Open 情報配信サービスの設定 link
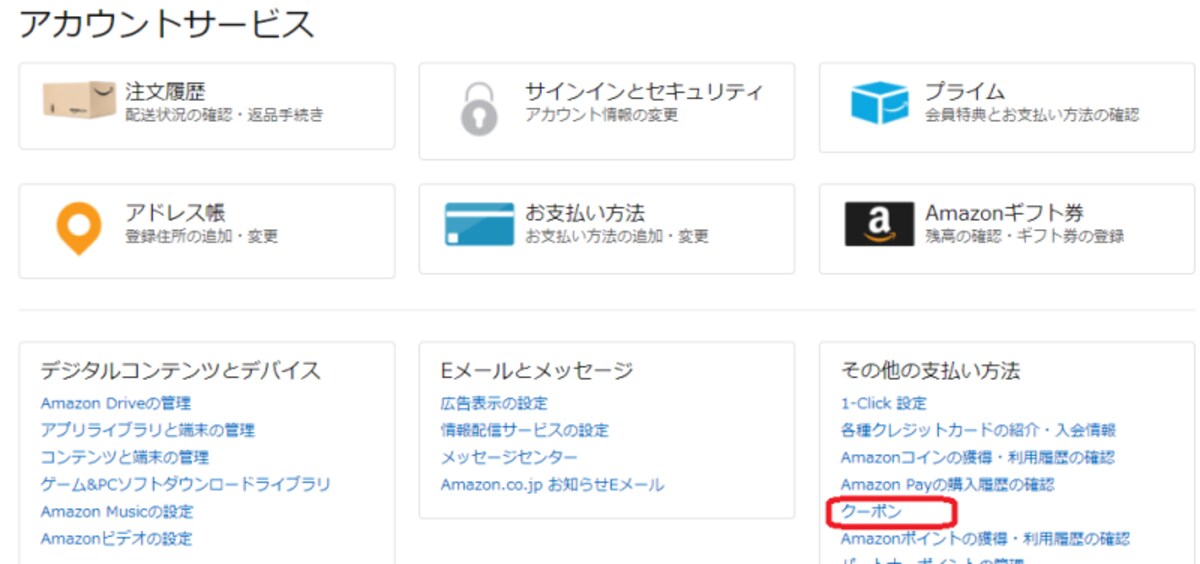Screen dimensions: 1200x564 pyautogui.click(x=524, y=431)
